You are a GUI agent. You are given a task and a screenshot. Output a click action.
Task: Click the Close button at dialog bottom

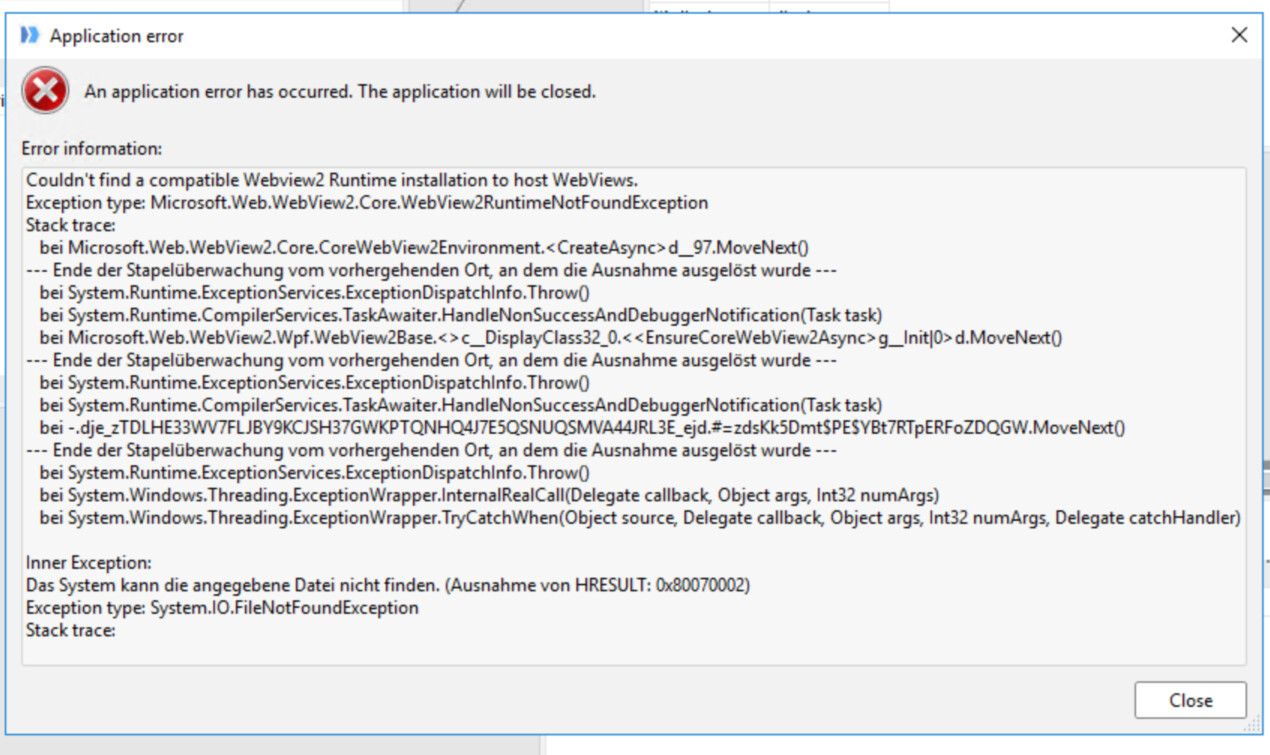point(1190,700)
